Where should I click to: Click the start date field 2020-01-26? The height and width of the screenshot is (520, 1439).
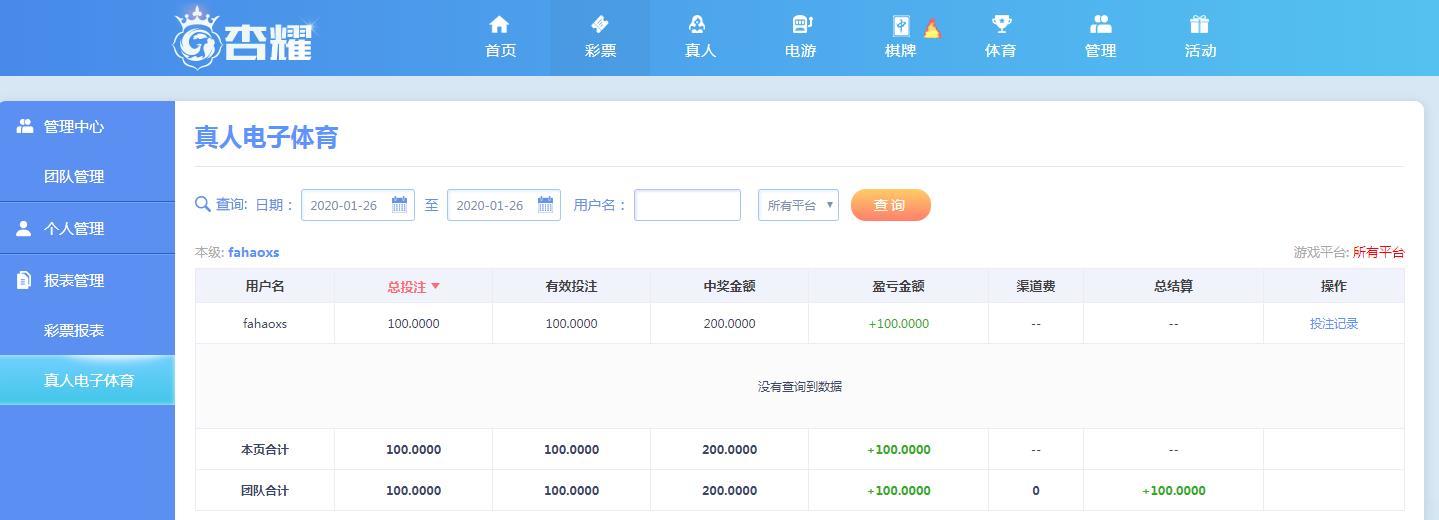357,205
